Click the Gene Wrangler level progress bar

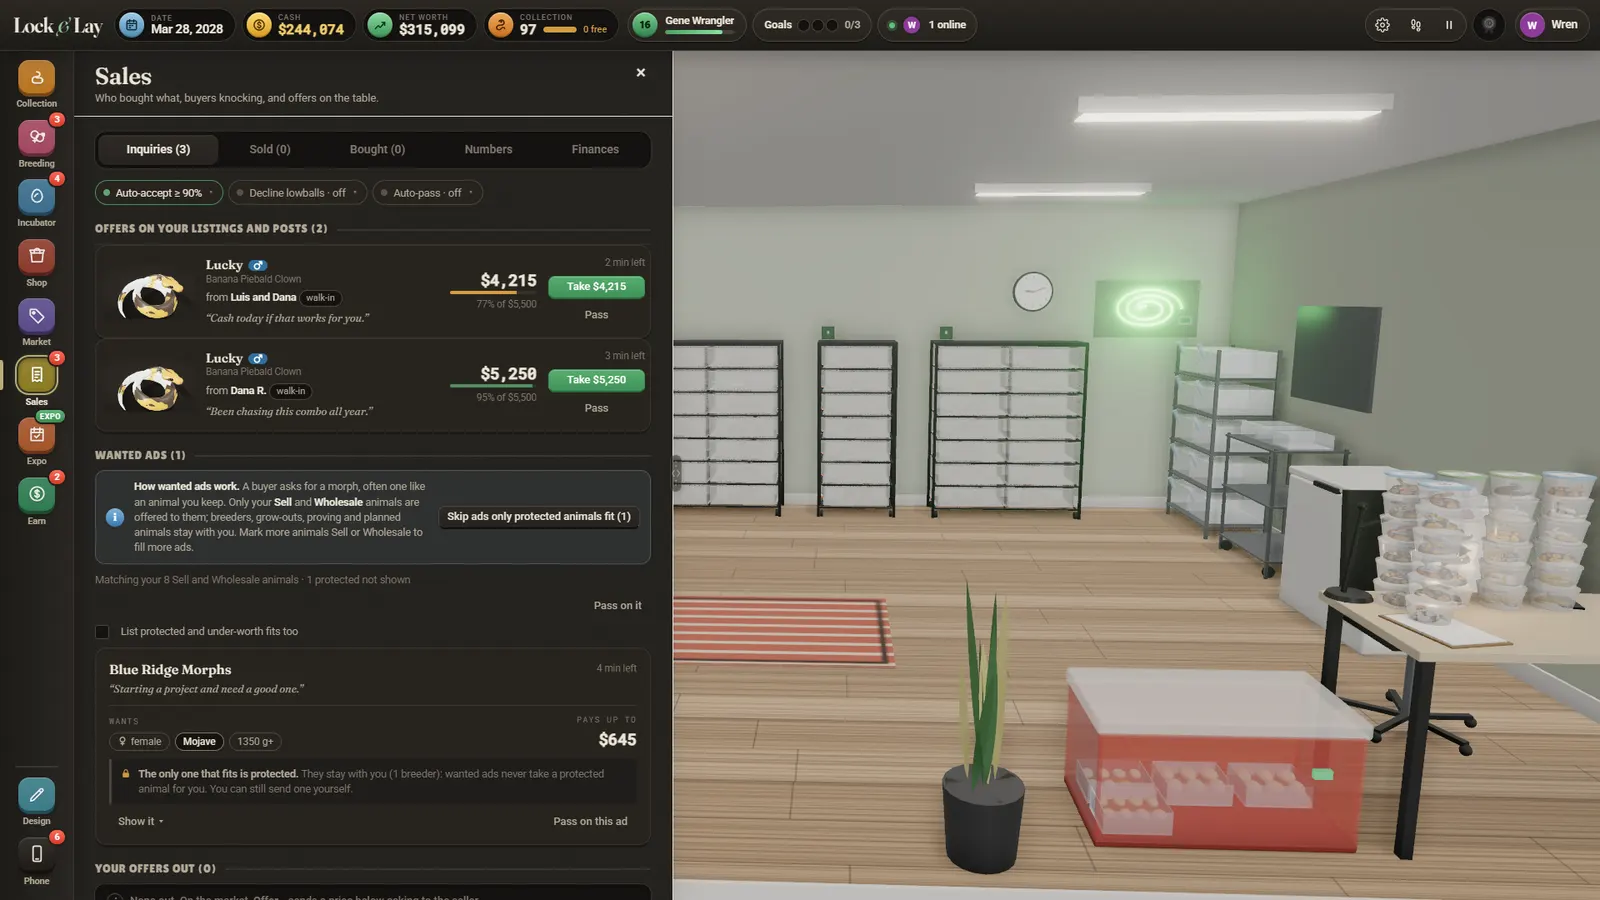[699, 32]
